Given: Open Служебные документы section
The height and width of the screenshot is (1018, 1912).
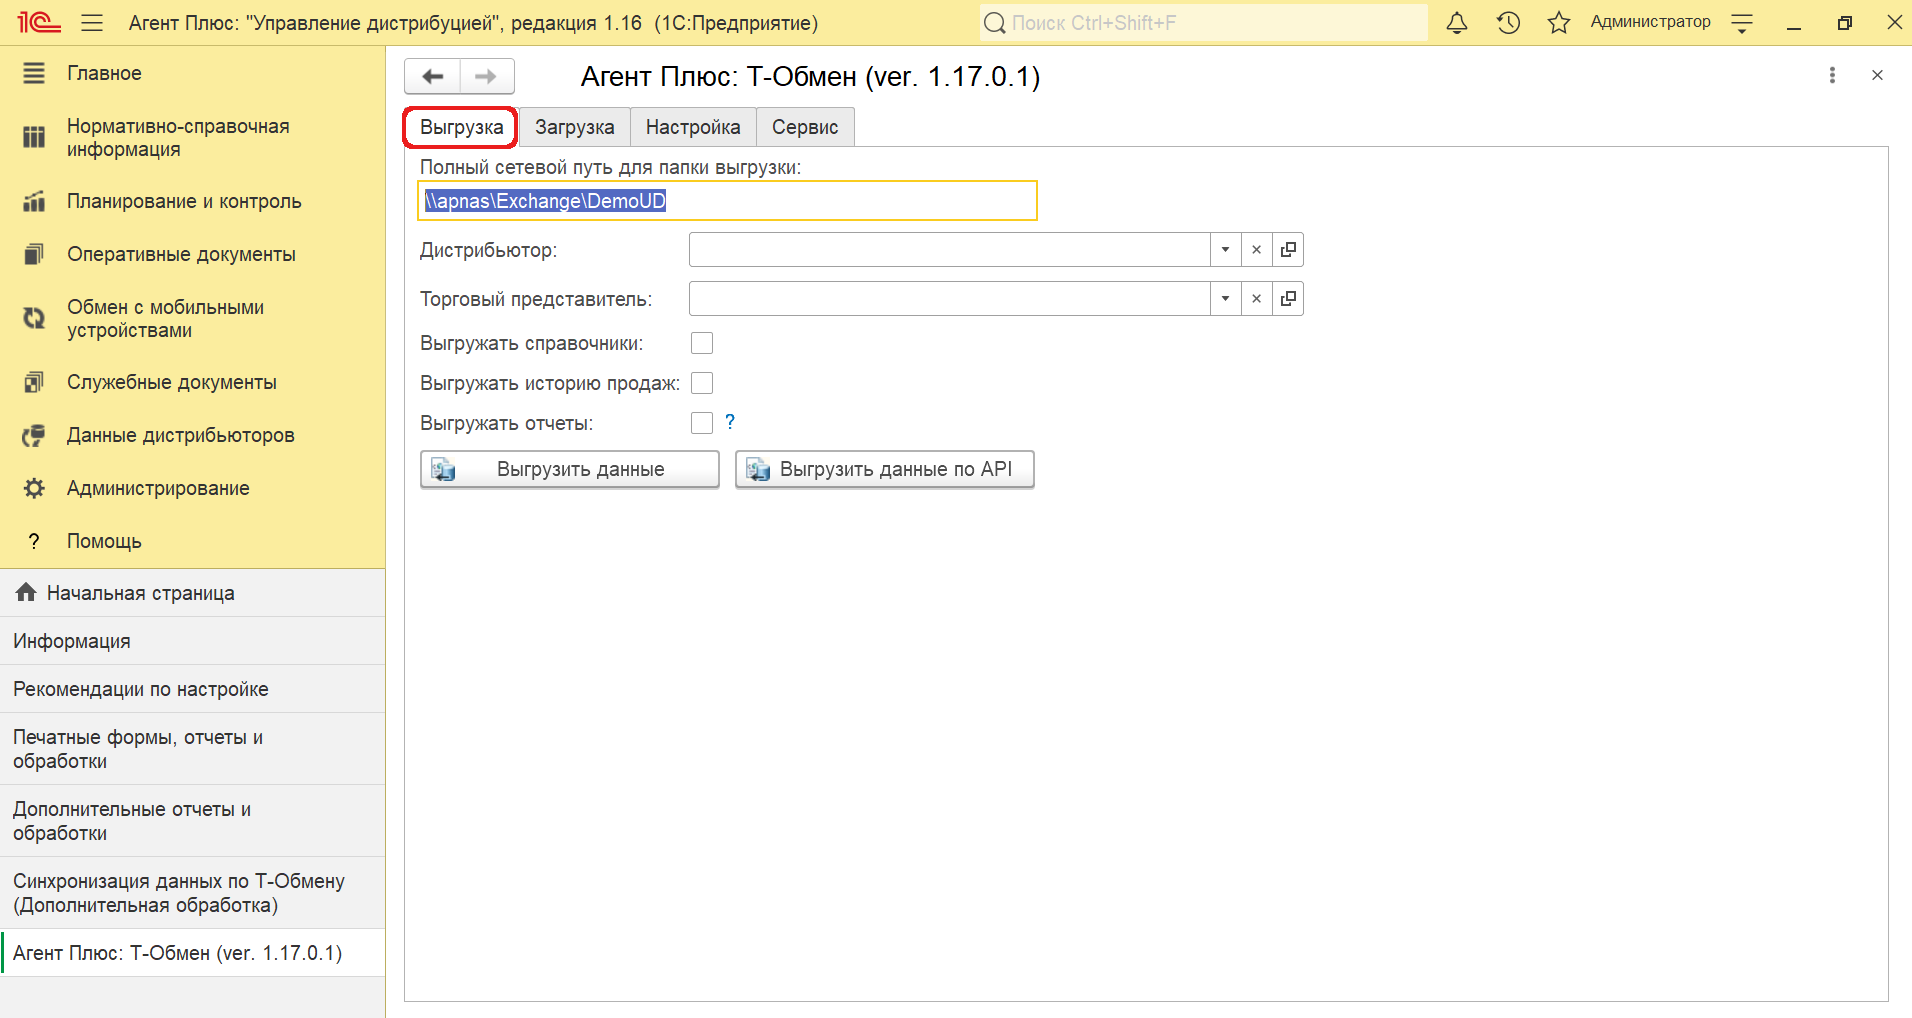Looking at the screenshot, I should pyautogui.click(x=192, y=382).
